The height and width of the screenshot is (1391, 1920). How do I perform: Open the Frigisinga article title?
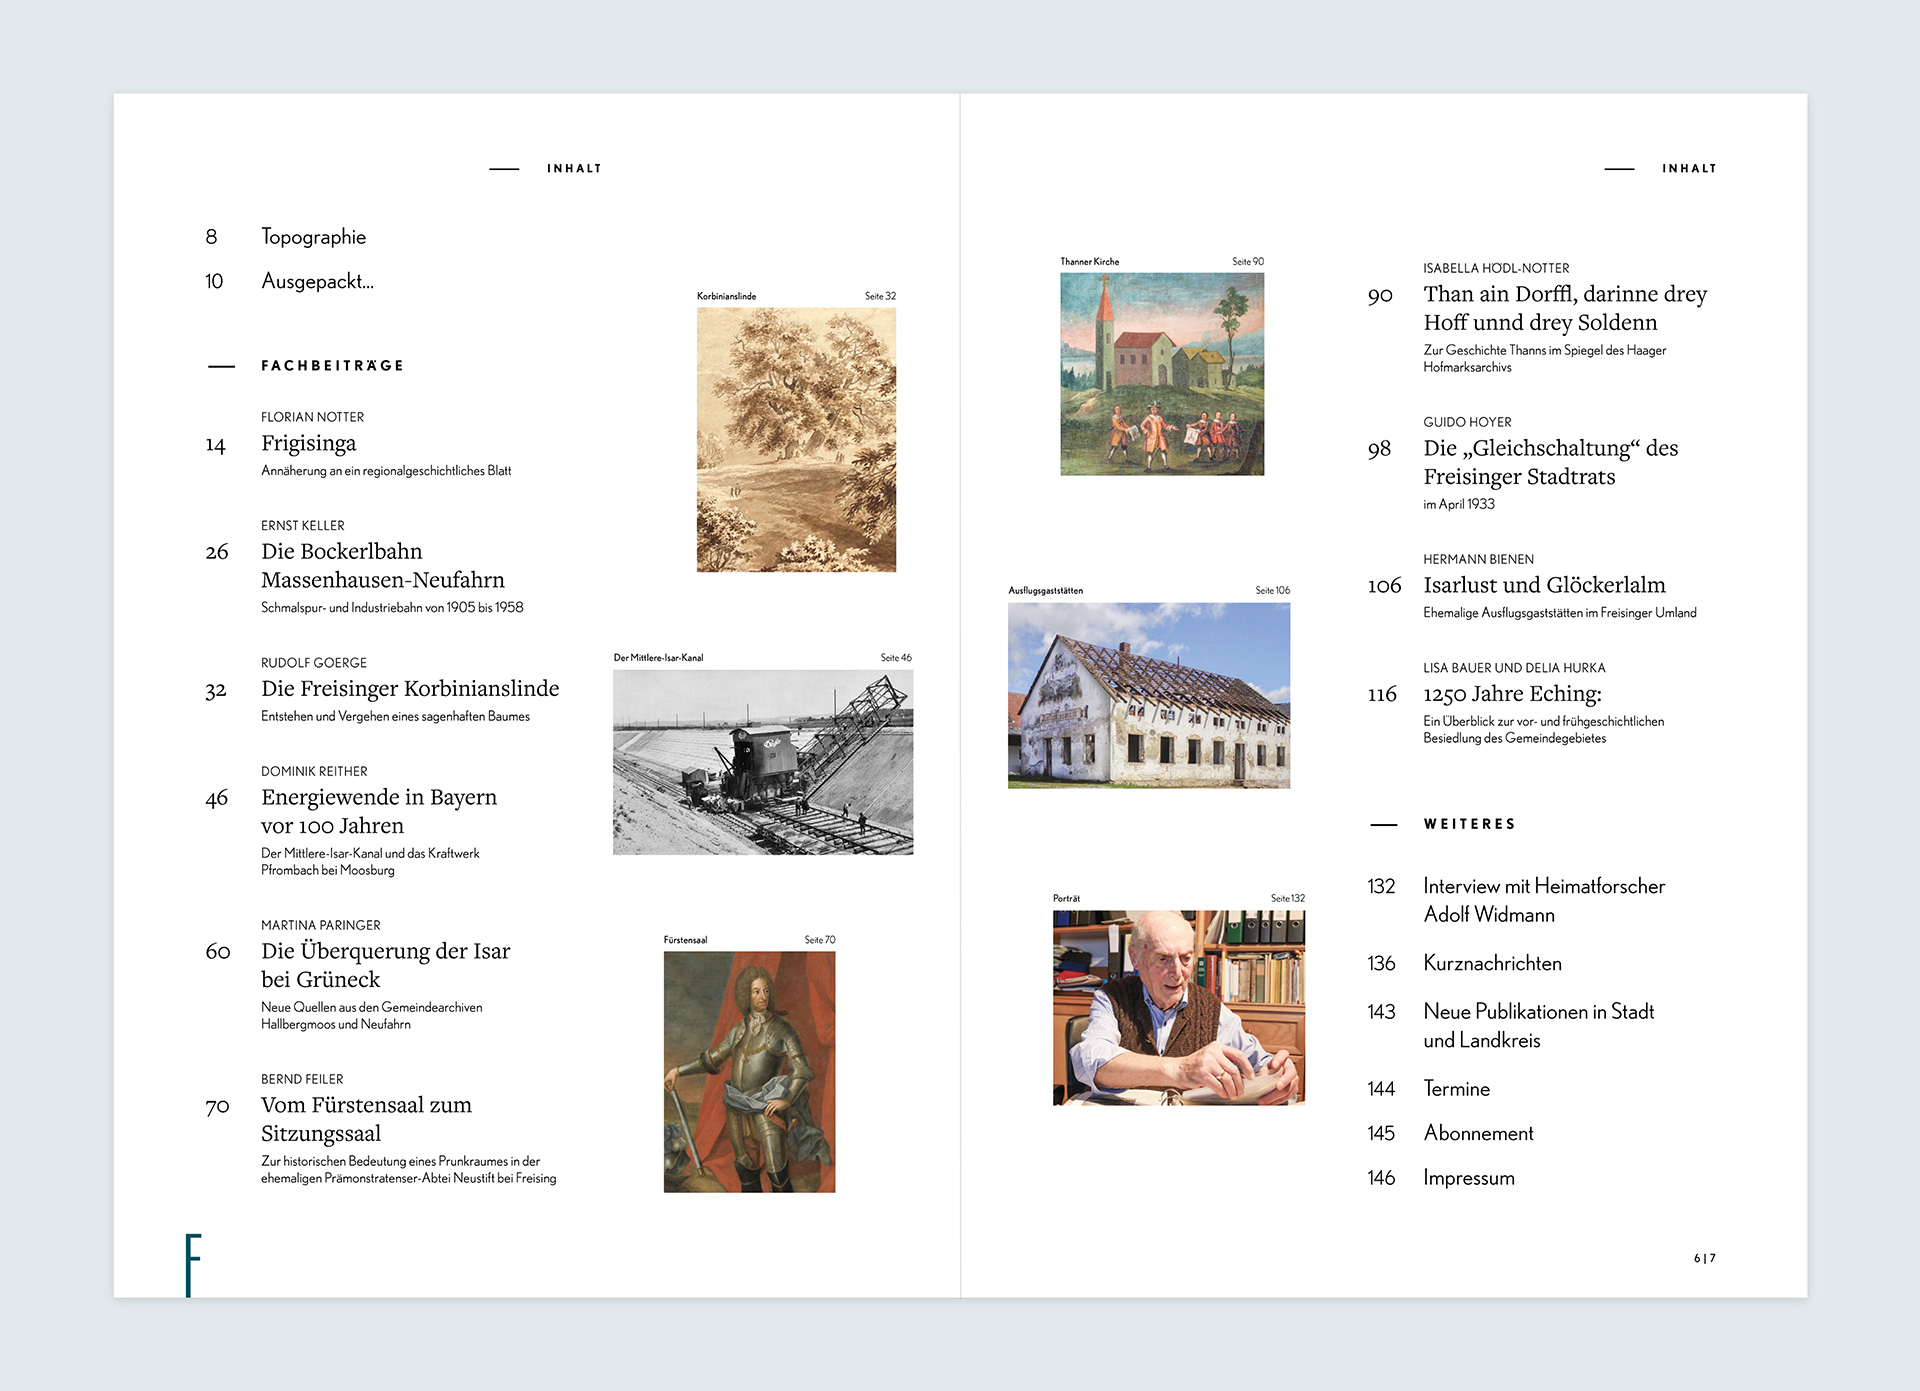coord(308,443)
